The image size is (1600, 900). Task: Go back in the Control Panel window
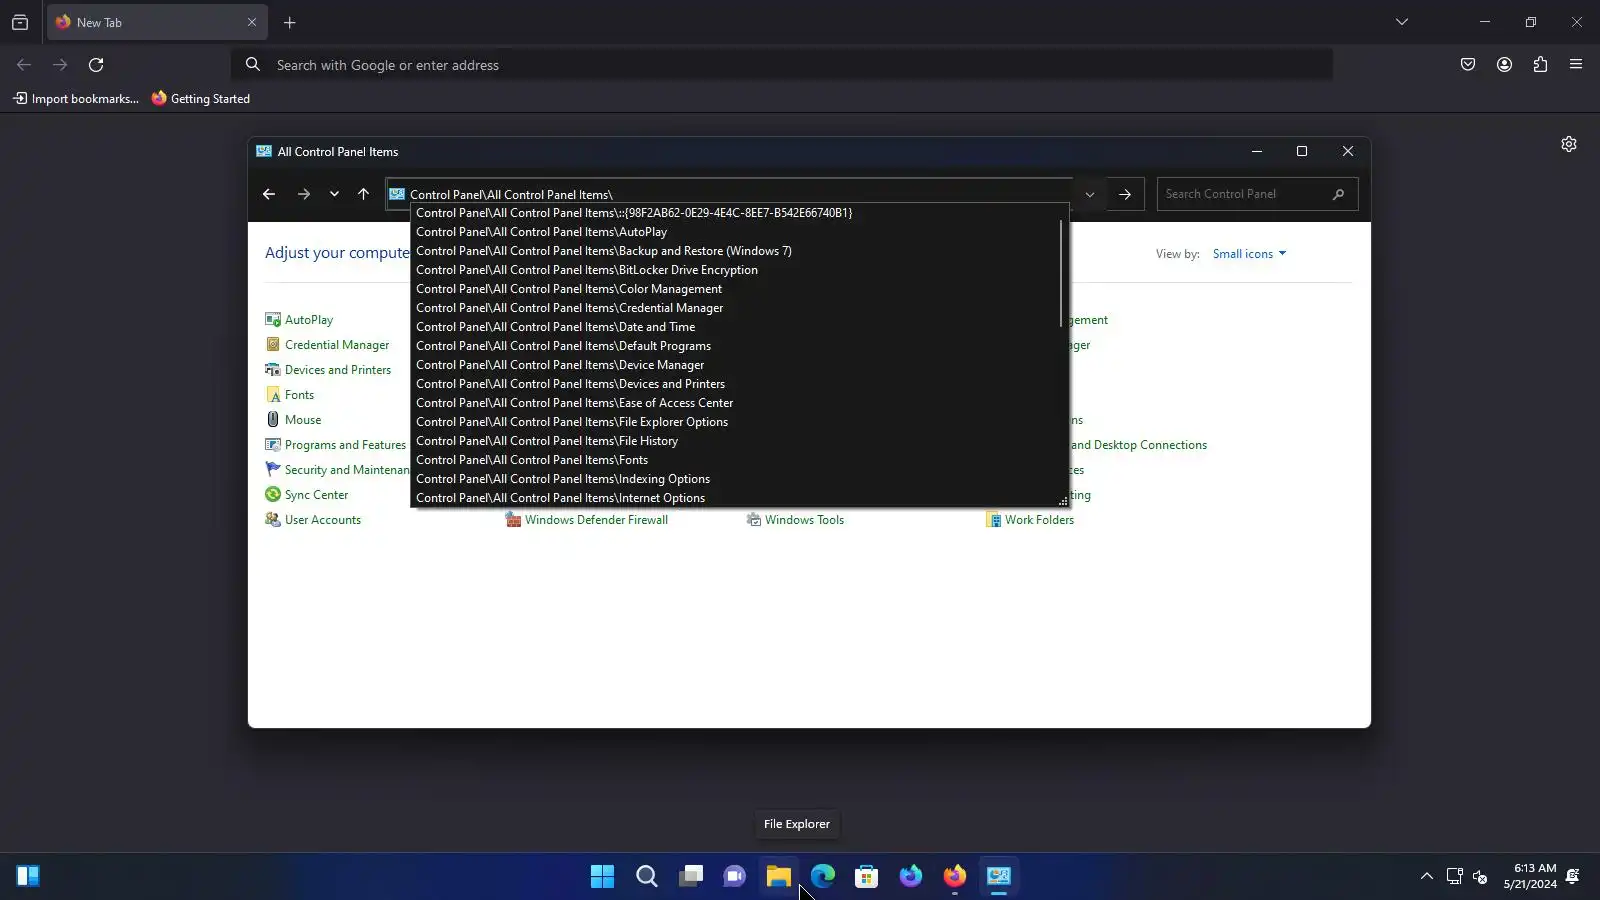[x=269, y=194]
